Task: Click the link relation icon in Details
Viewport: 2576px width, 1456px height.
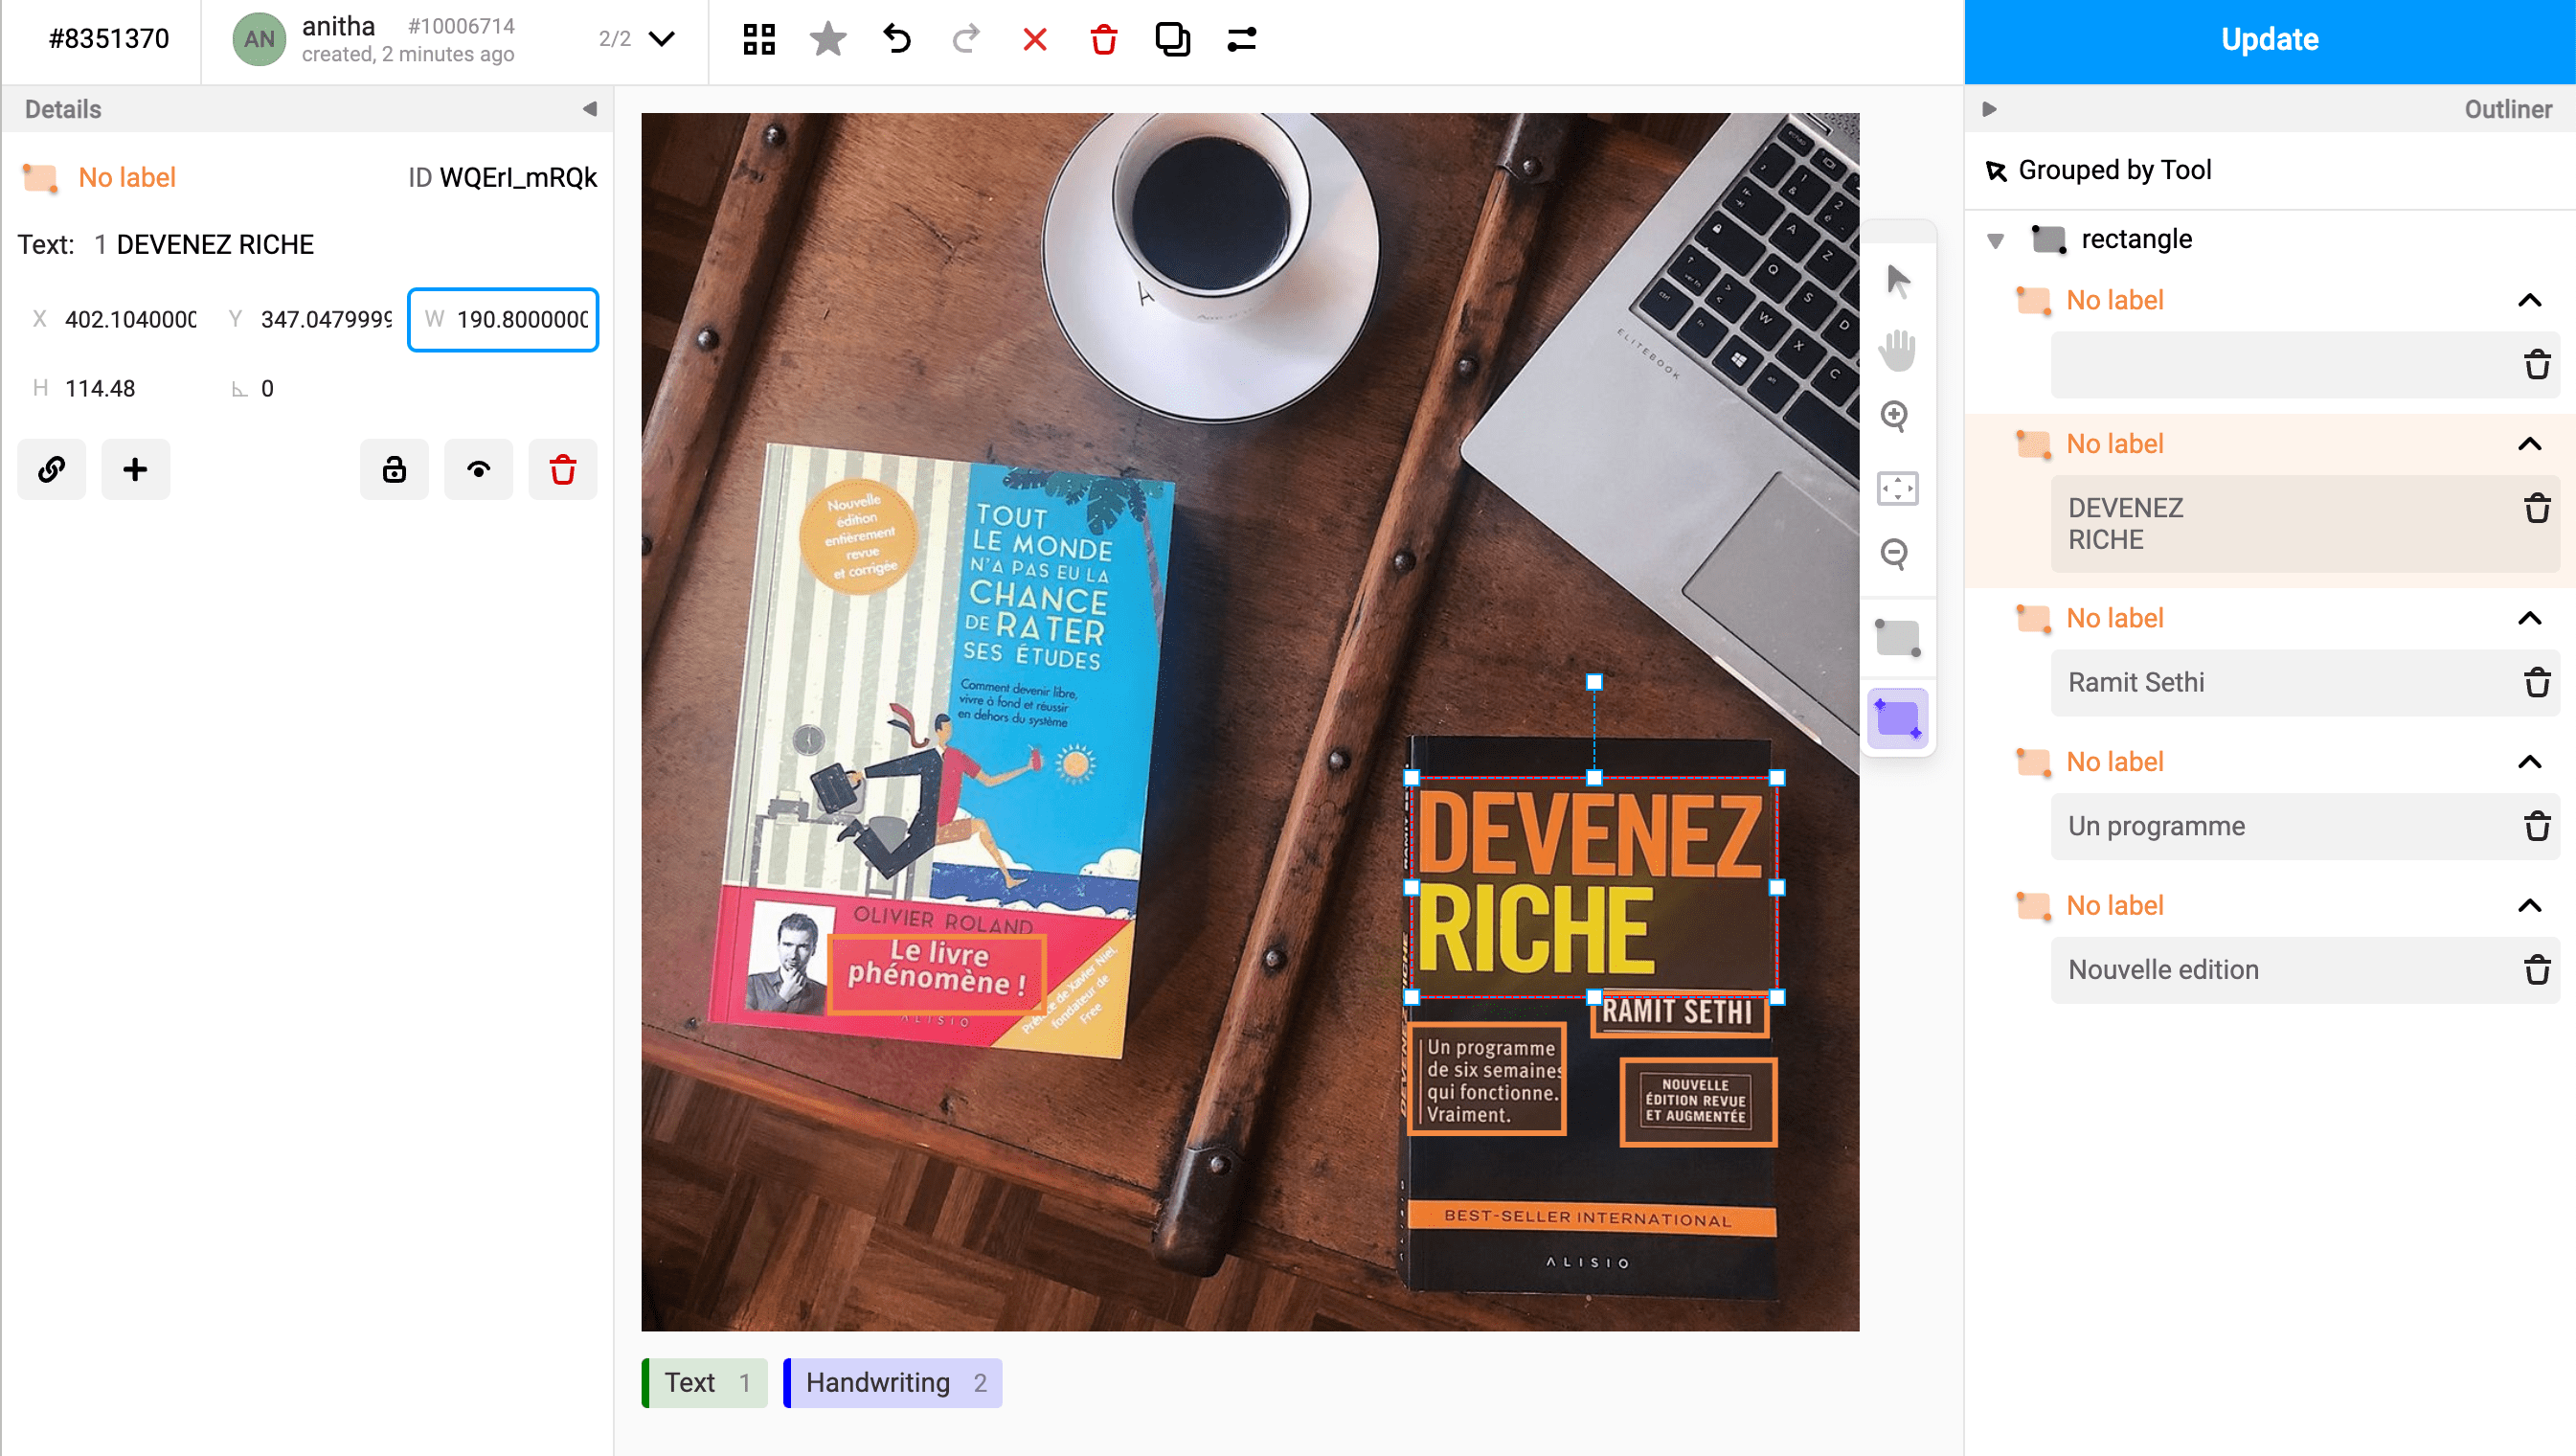Action: click(x=51, y=469)
